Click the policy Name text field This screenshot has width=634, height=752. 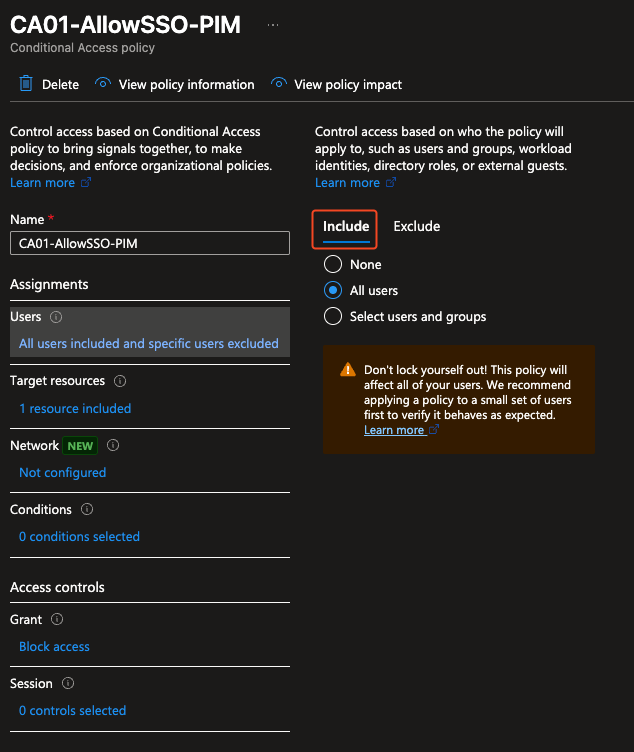(x=149, y=243)
